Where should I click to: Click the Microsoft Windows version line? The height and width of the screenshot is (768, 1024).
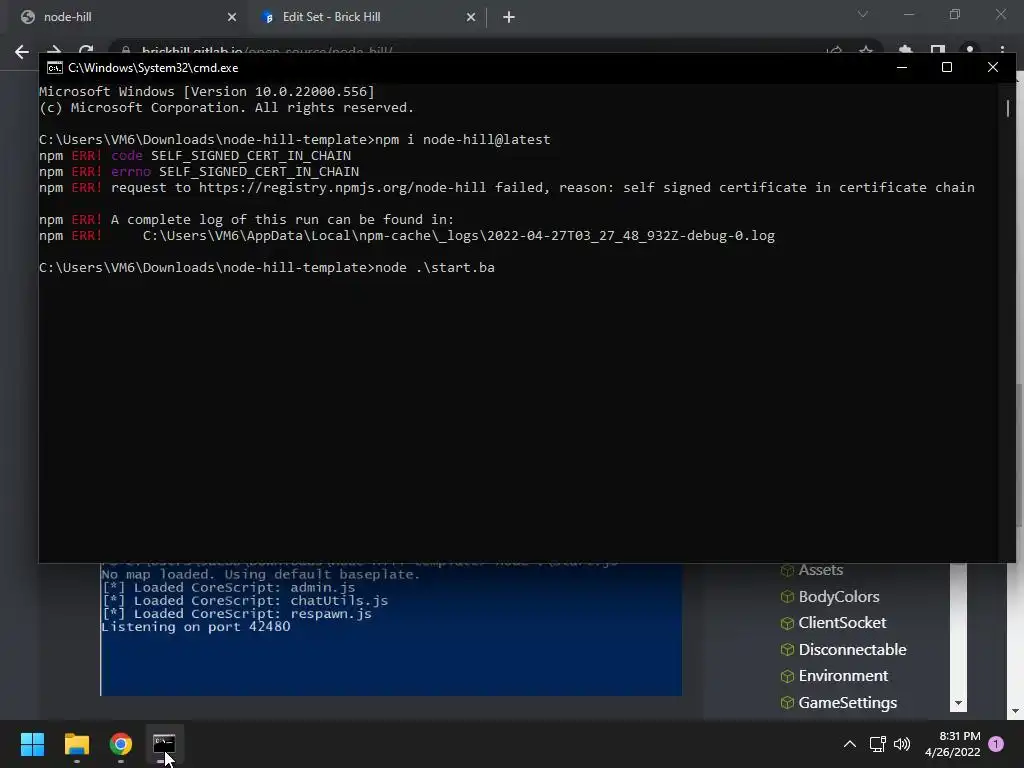coord(207,92)
